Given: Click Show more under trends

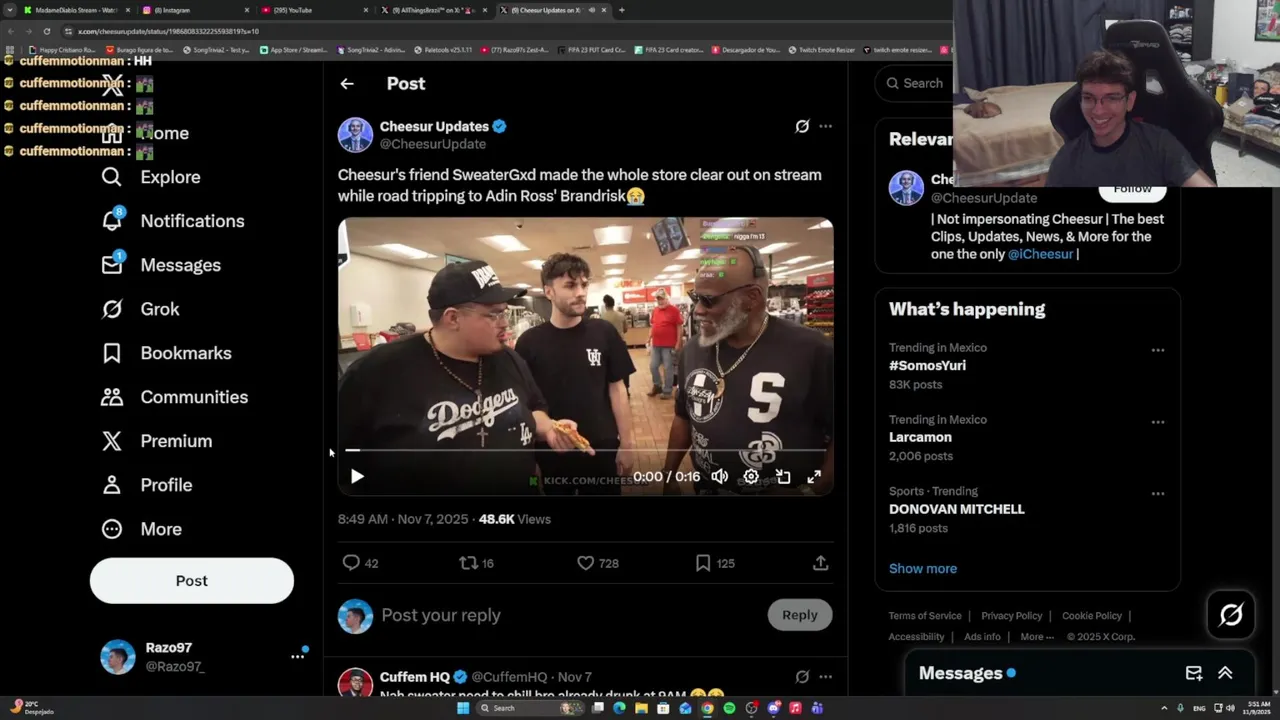Looking at the screenshot, I should point(923,568).
